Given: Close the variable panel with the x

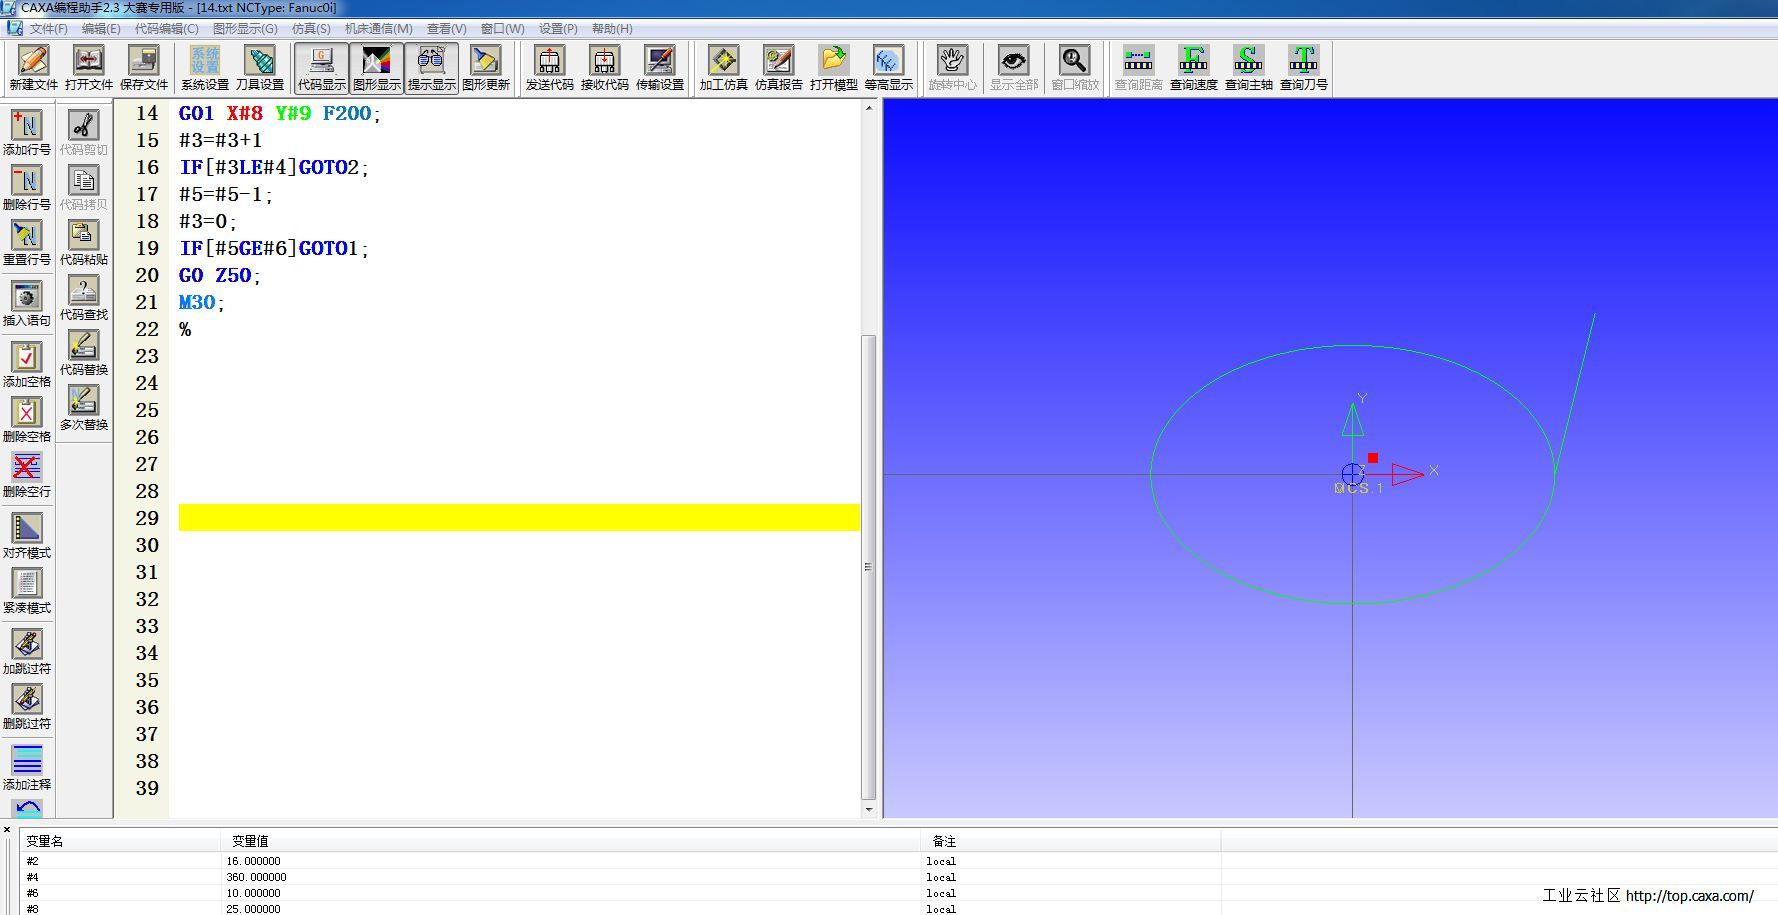Looking at the screenshot, I should 7,830.
